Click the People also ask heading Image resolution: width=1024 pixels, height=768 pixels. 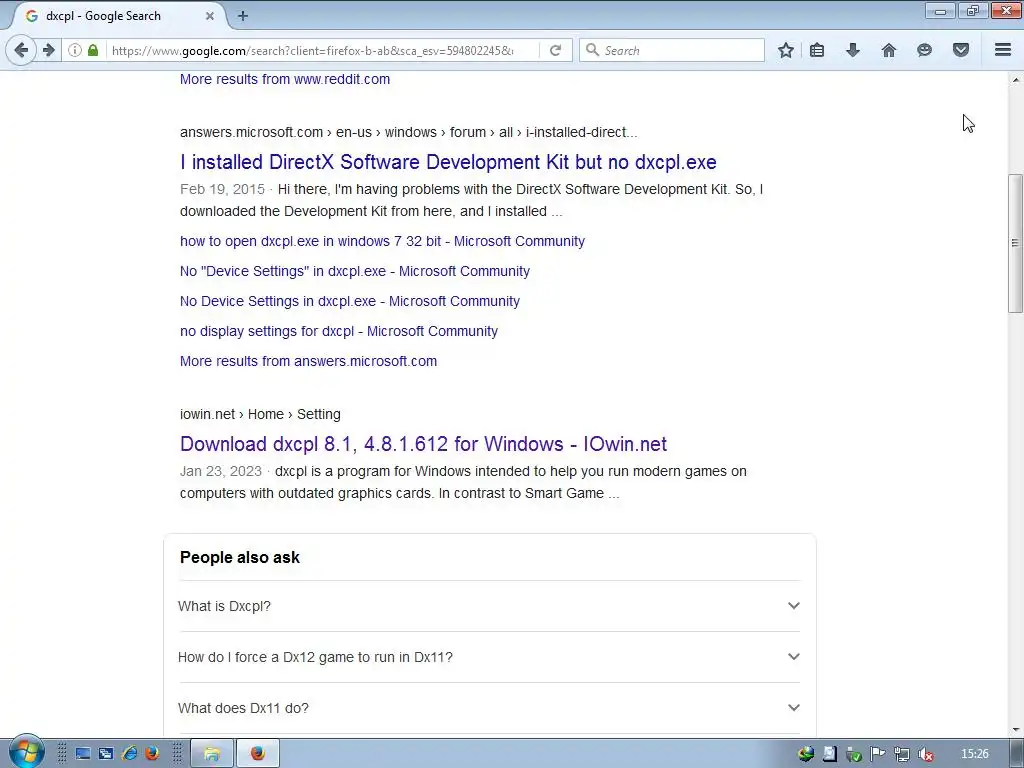[x=240, y=557]
